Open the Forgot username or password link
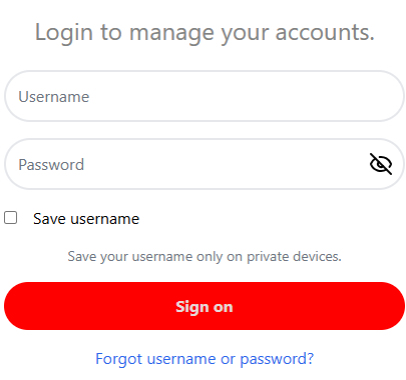 [x=204, y=359]
